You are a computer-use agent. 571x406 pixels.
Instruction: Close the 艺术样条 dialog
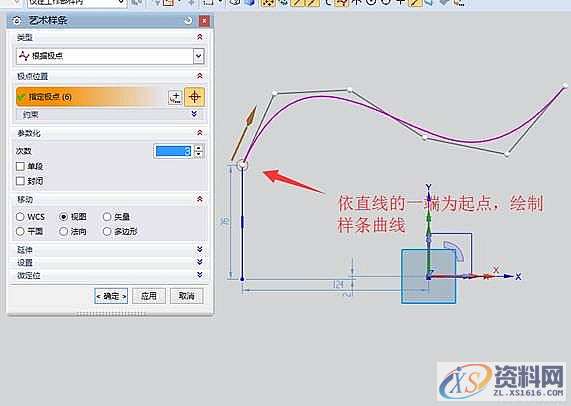coord(204,21)
